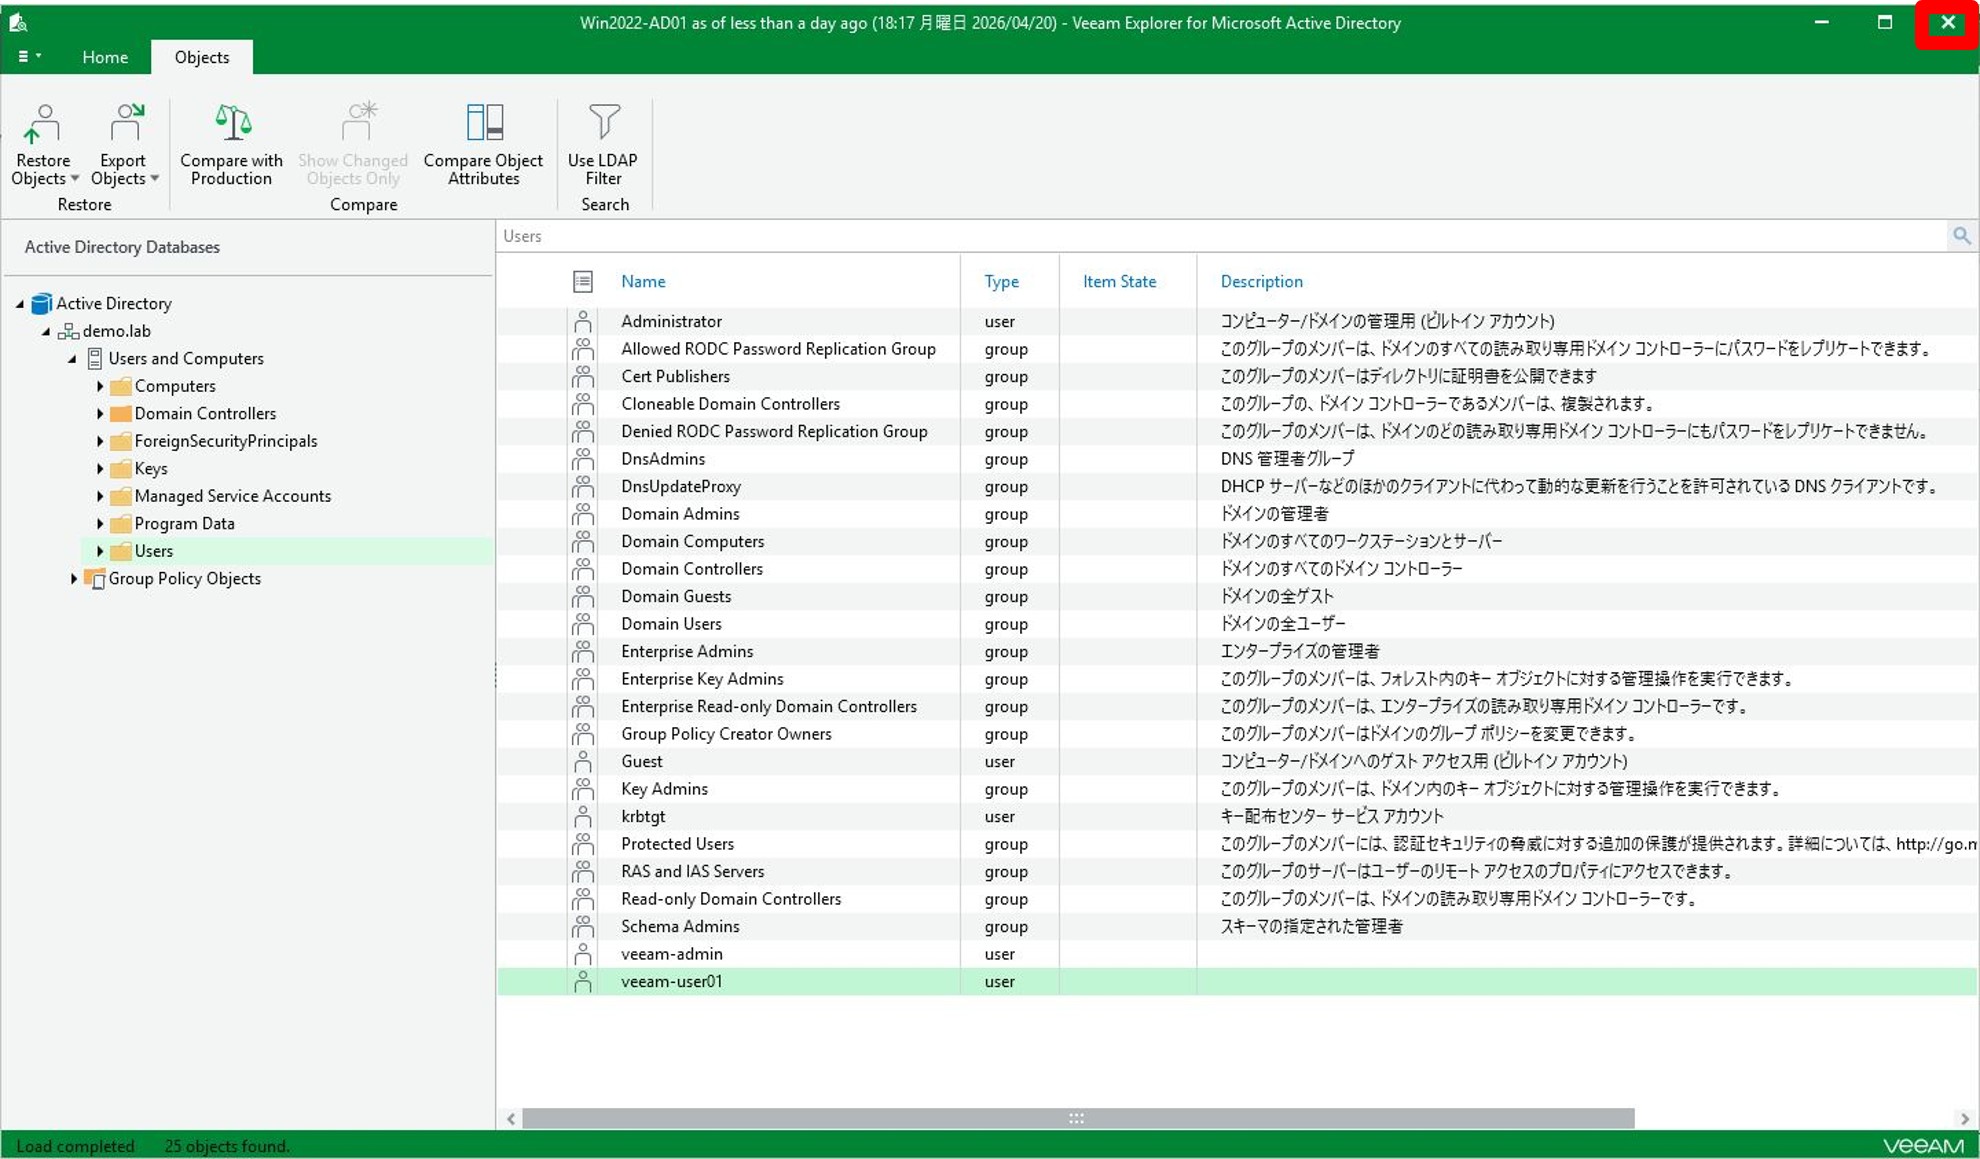The height and width of the screenshot is (1159, 1980).
Task: Expand the Domain Controllers folder
Action: point(100,414)
